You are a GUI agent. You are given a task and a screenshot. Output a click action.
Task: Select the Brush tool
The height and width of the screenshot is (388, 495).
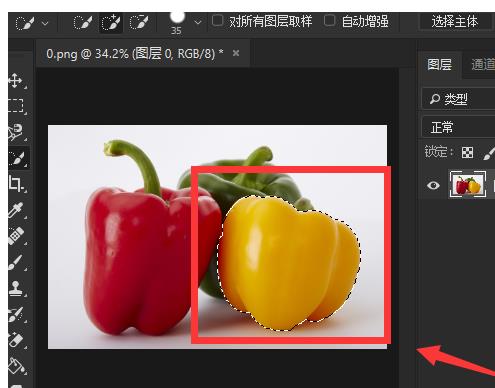[x=15, y=262]
